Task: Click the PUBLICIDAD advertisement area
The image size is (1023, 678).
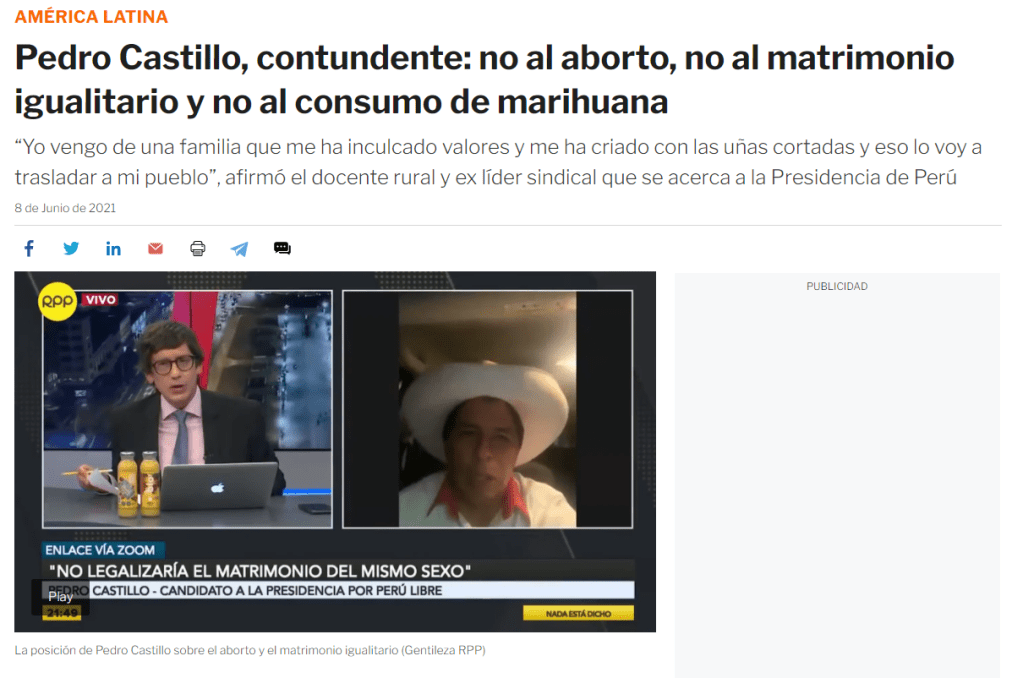Action: pyautogui.click(x=837, y=475)
